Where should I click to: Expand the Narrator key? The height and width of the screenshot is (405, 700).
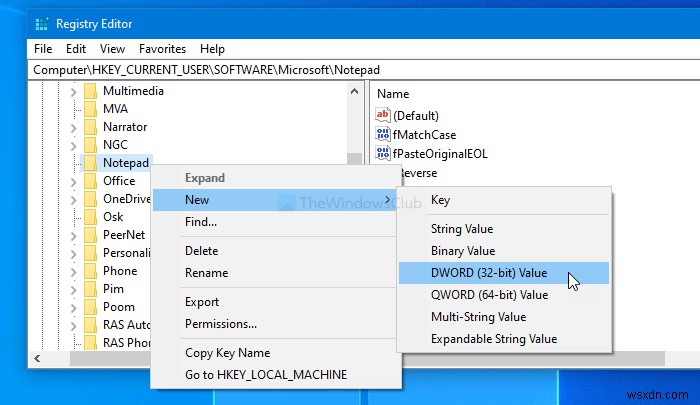[74, 128]
